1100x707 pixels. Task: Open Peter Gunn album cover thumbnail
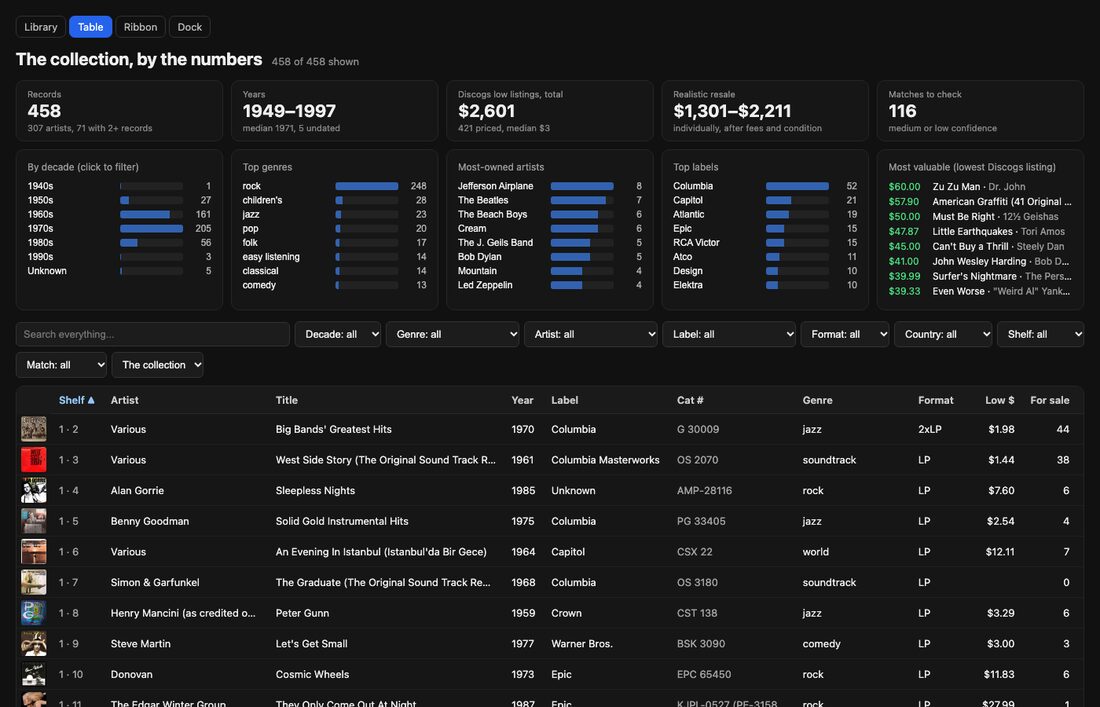(x=34, y=613)
